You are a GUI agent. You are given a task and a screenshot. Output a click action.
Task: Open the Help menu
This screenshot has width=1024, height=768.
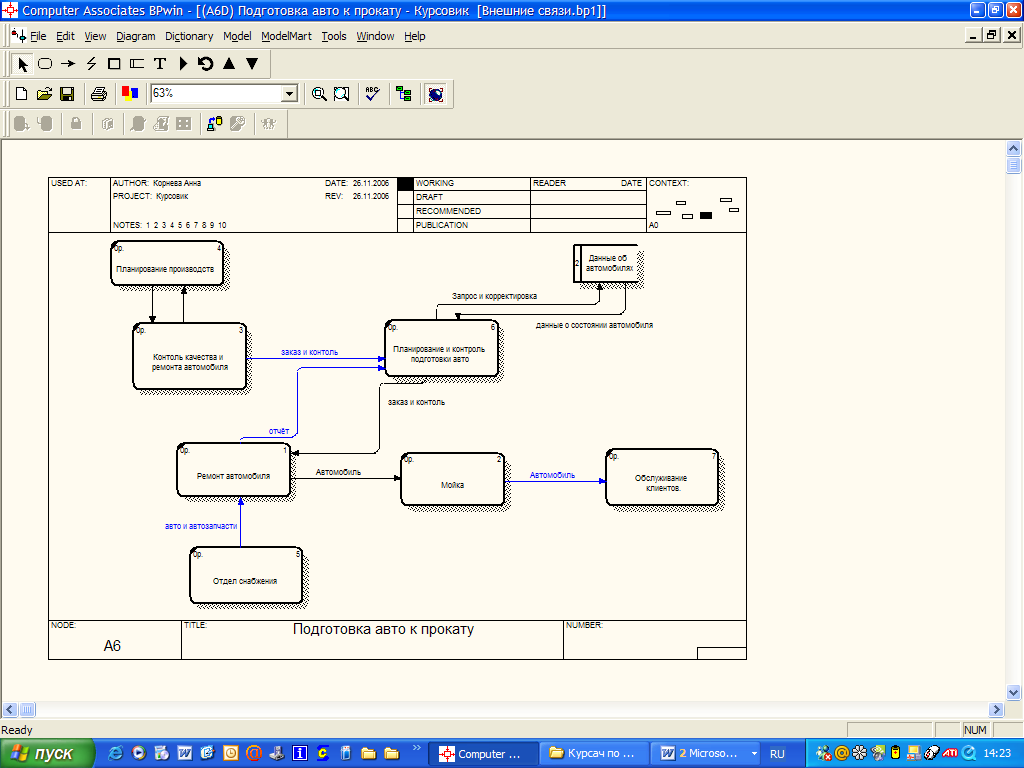point(415,37)
